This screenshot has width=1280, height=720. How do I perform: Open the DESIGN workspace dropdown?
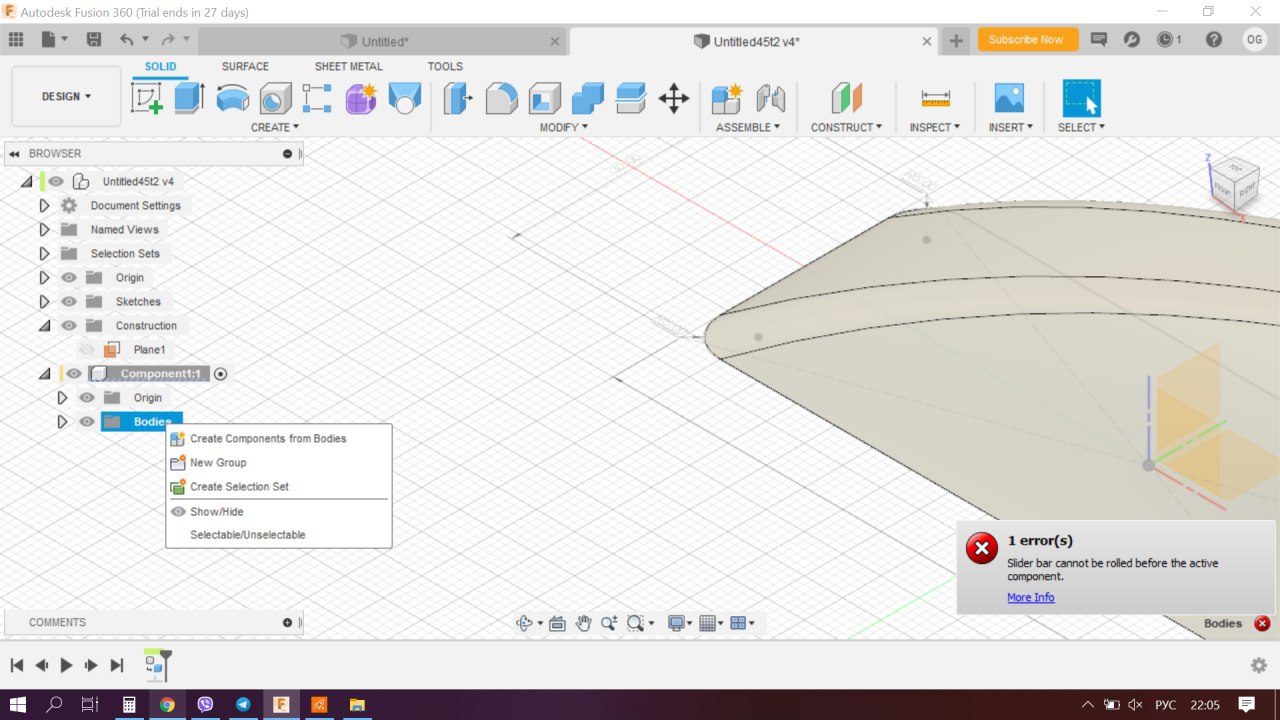(66, 97)
